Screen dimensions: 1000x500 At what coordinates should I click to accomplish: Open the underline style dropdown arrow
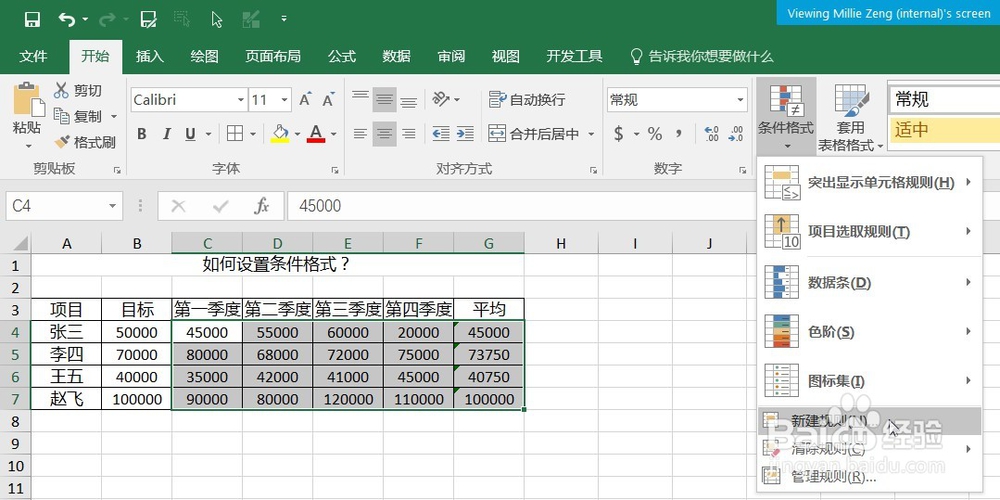209,134
